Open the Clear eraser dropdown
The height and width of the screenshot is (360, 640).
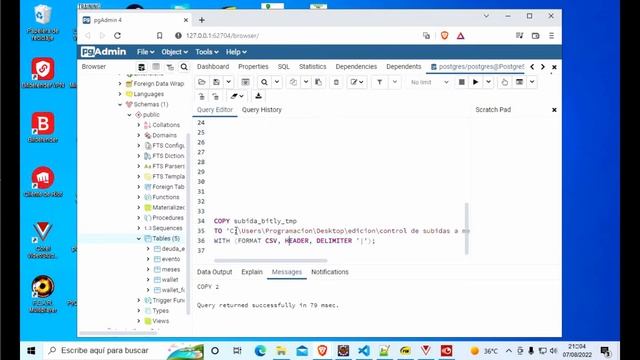click(236, 96)
